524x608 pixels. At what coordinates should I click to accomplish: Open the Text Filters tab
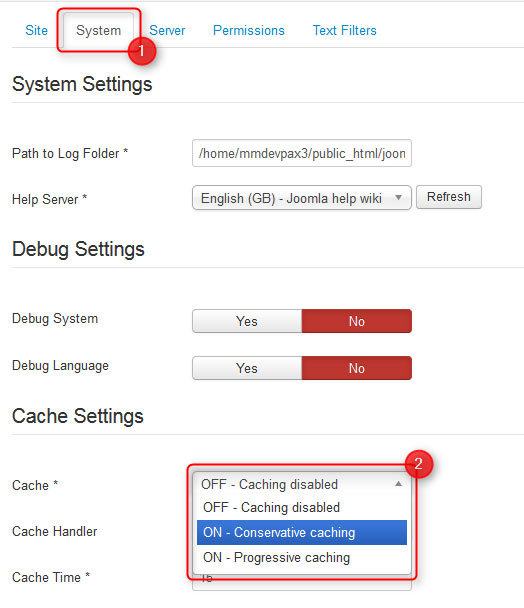click(x=344, y=30)
